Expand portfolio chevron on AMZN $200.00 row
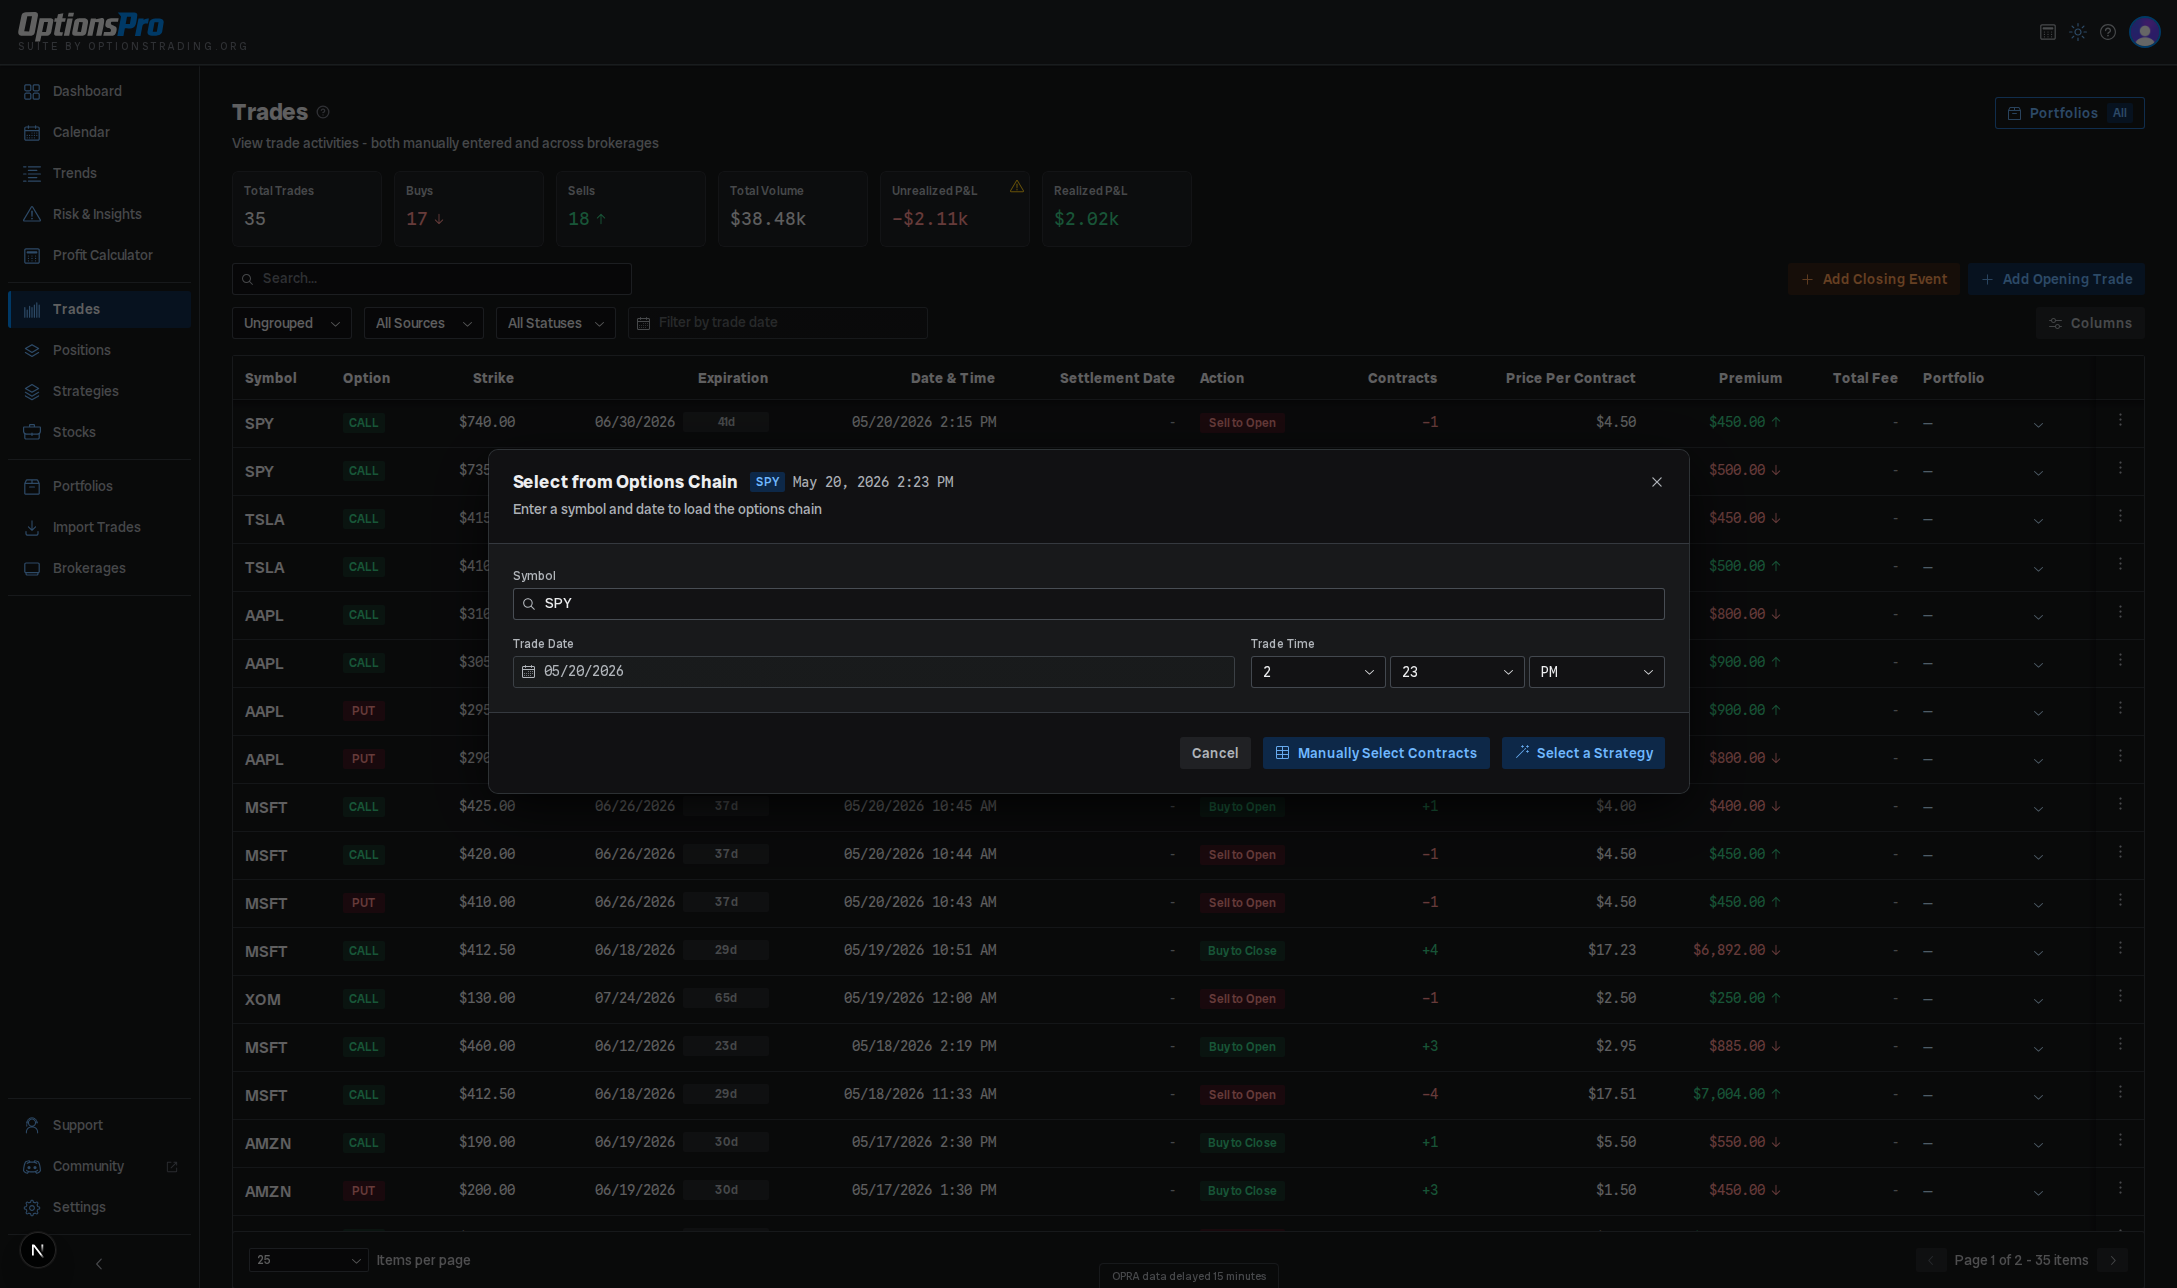Viewport: 2177px width, 1288px height. 2038,1193
